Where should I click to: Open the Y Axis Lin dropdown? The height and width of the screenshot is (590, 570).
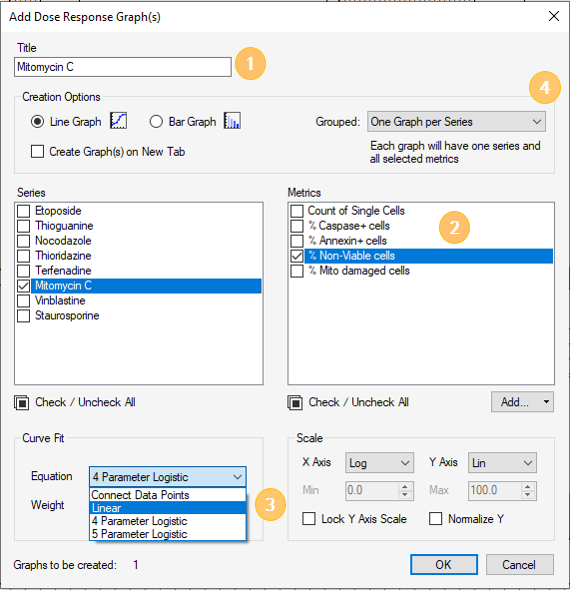pos(502,463)
